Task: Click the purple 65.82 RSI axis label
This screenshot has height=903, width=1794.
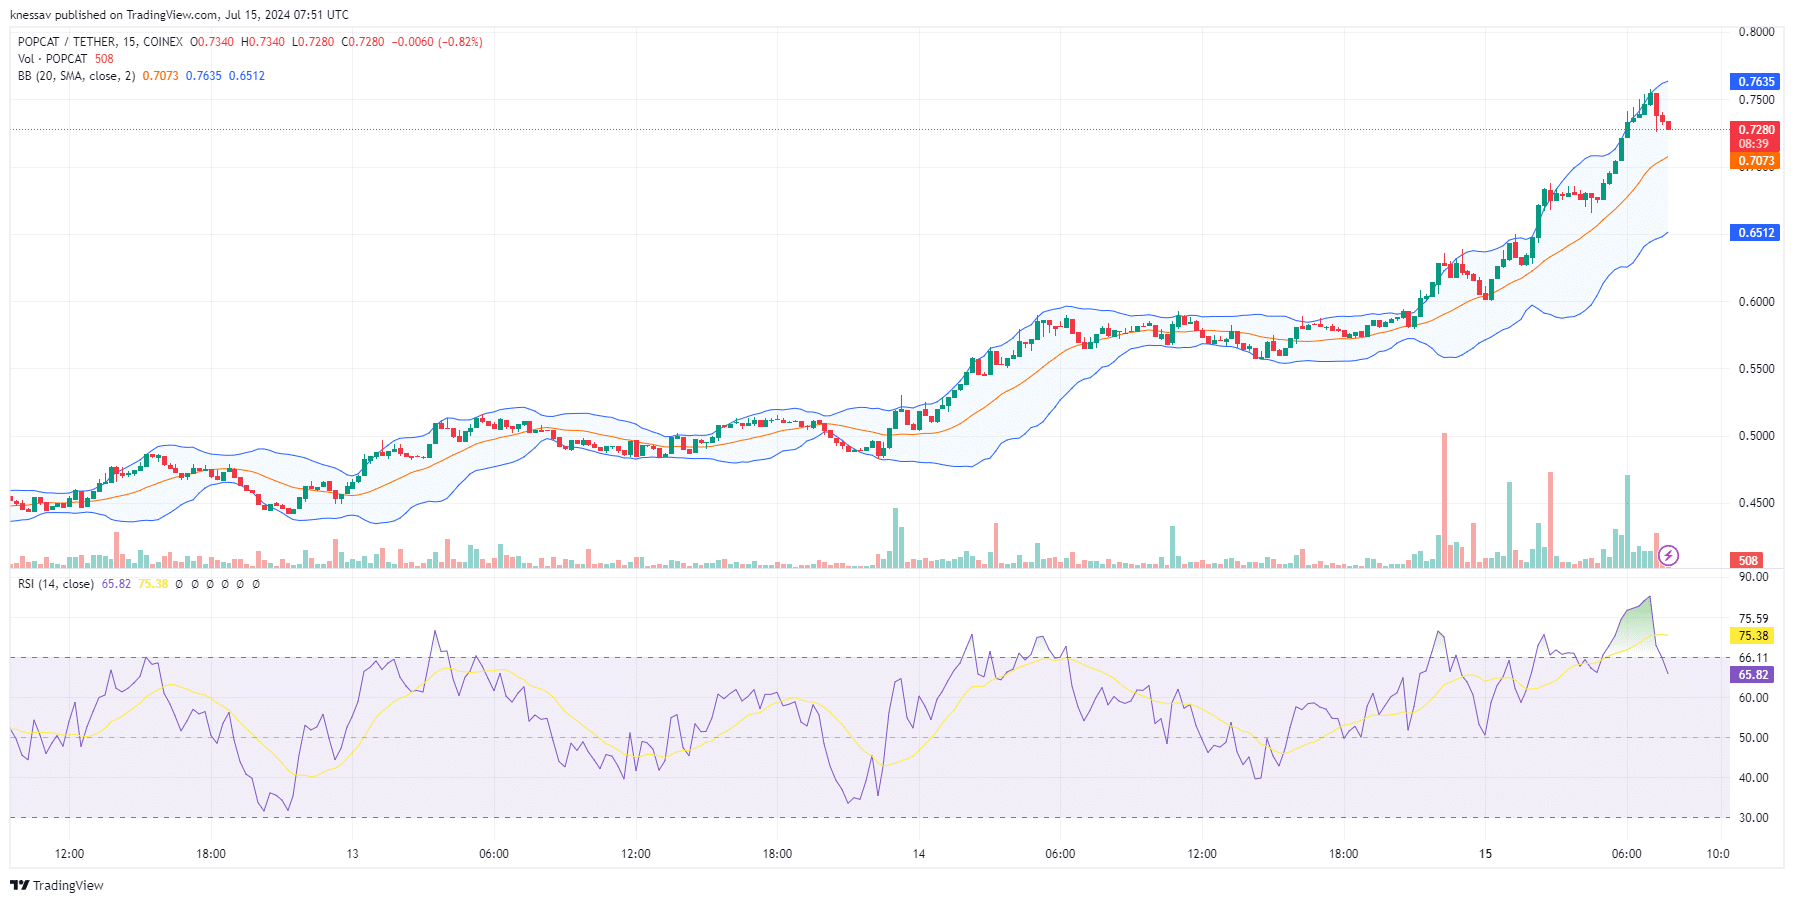Action: 1752,675
